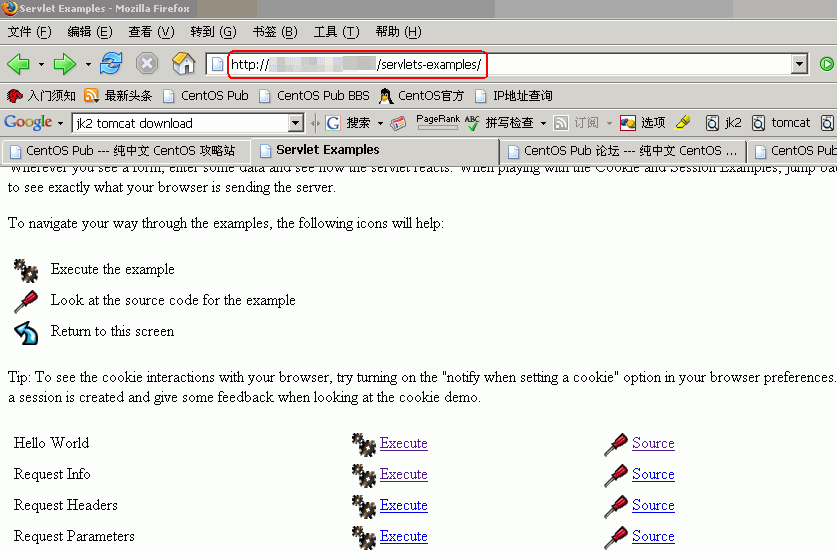
Task: Expand the Google search box history dropdown
Action: click(296, 123)
